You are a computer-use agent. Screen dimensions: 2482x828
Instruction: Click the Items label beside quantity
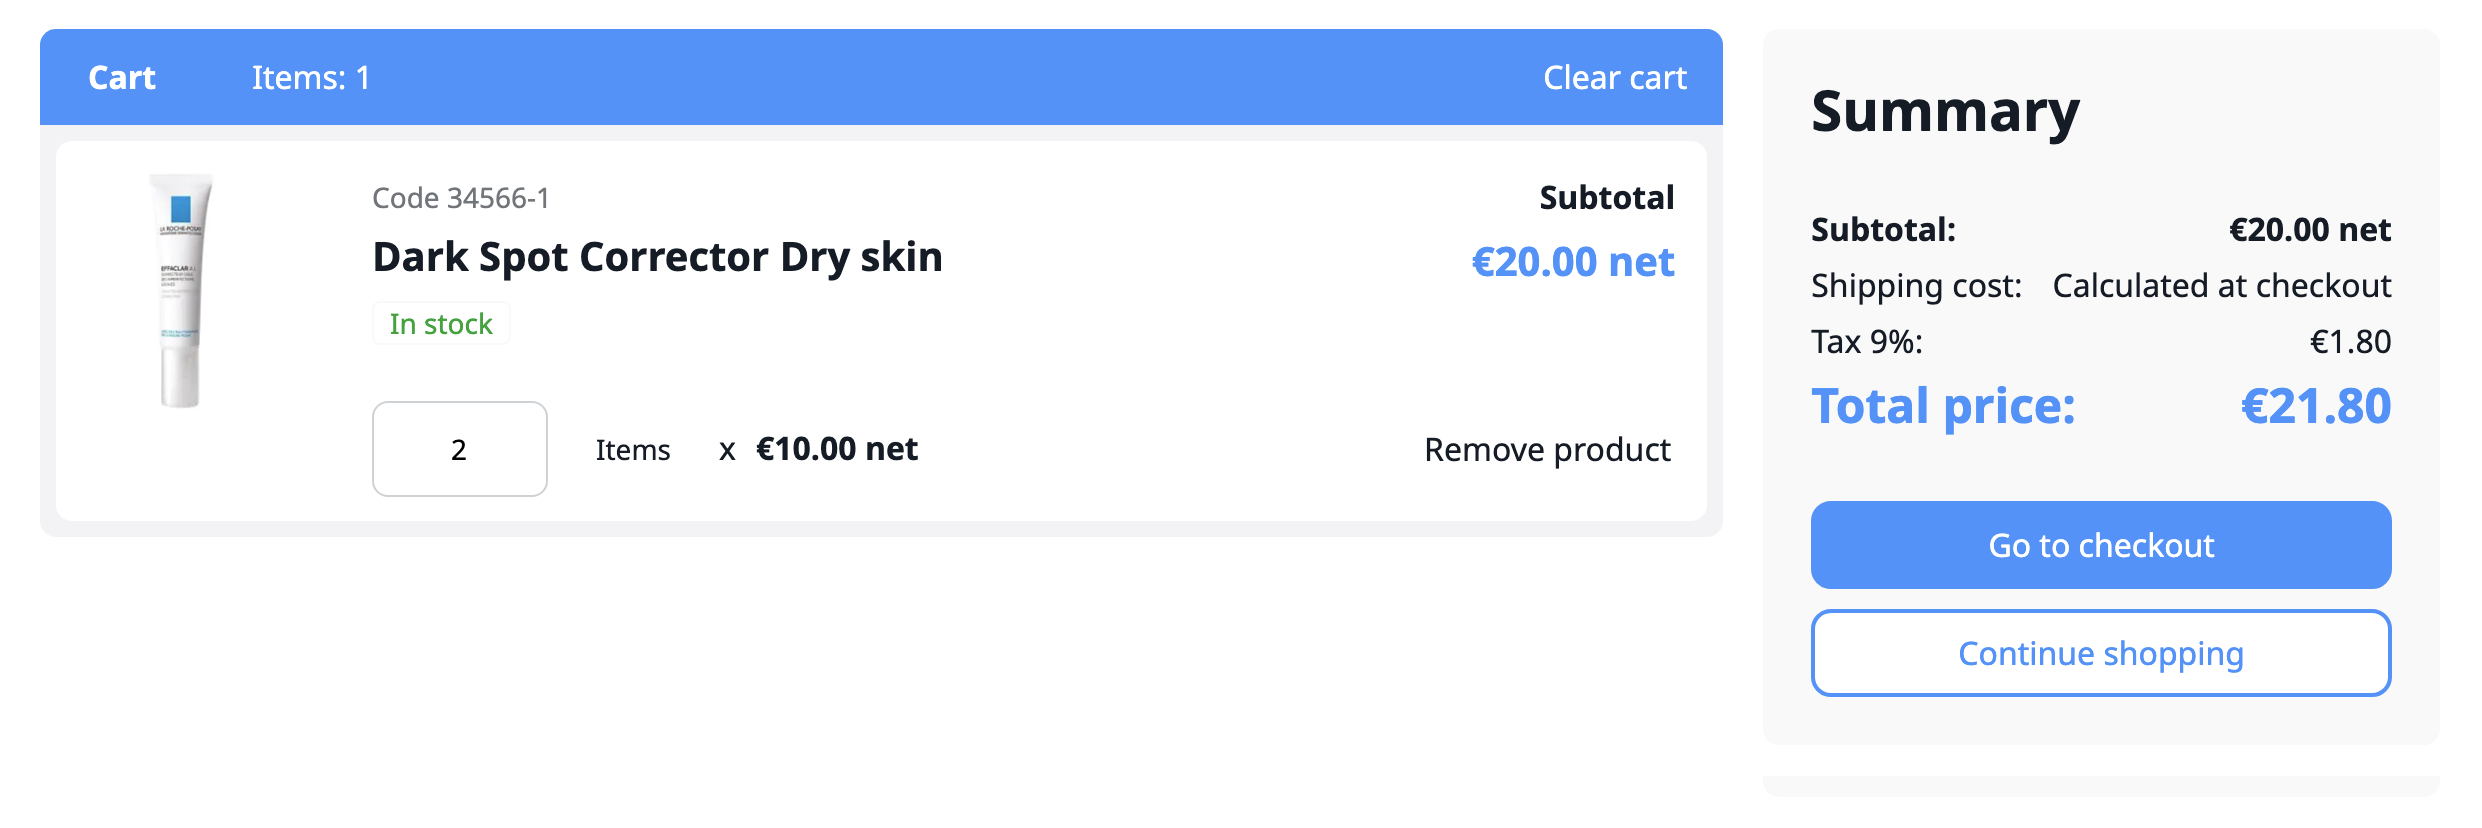(632, 450)
